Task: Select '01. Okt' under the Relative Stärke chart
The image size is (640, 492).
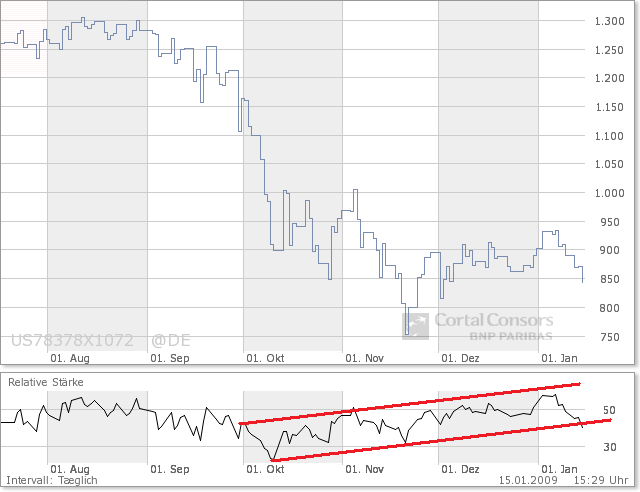Action: click(x=265, y=469)
